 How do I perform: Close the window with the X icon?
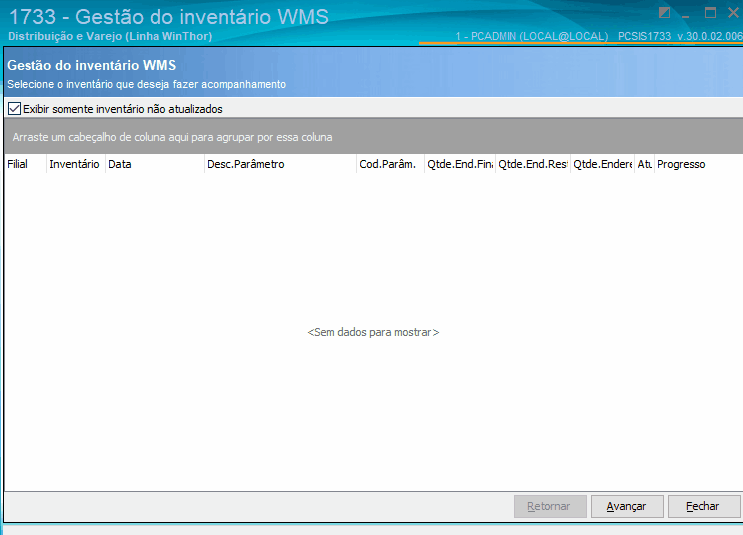click(x=732, y=13)
